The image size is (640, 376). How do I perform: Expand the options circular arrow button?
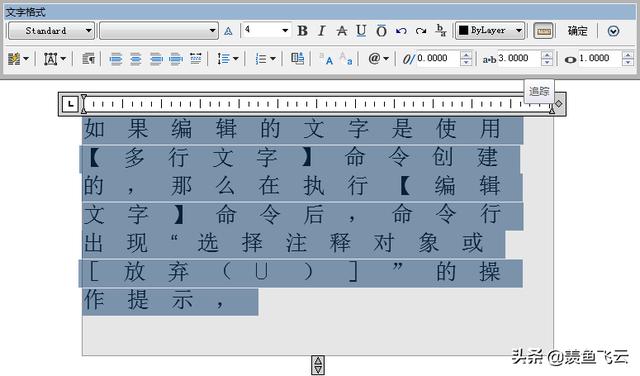click(x=613, y=31)
